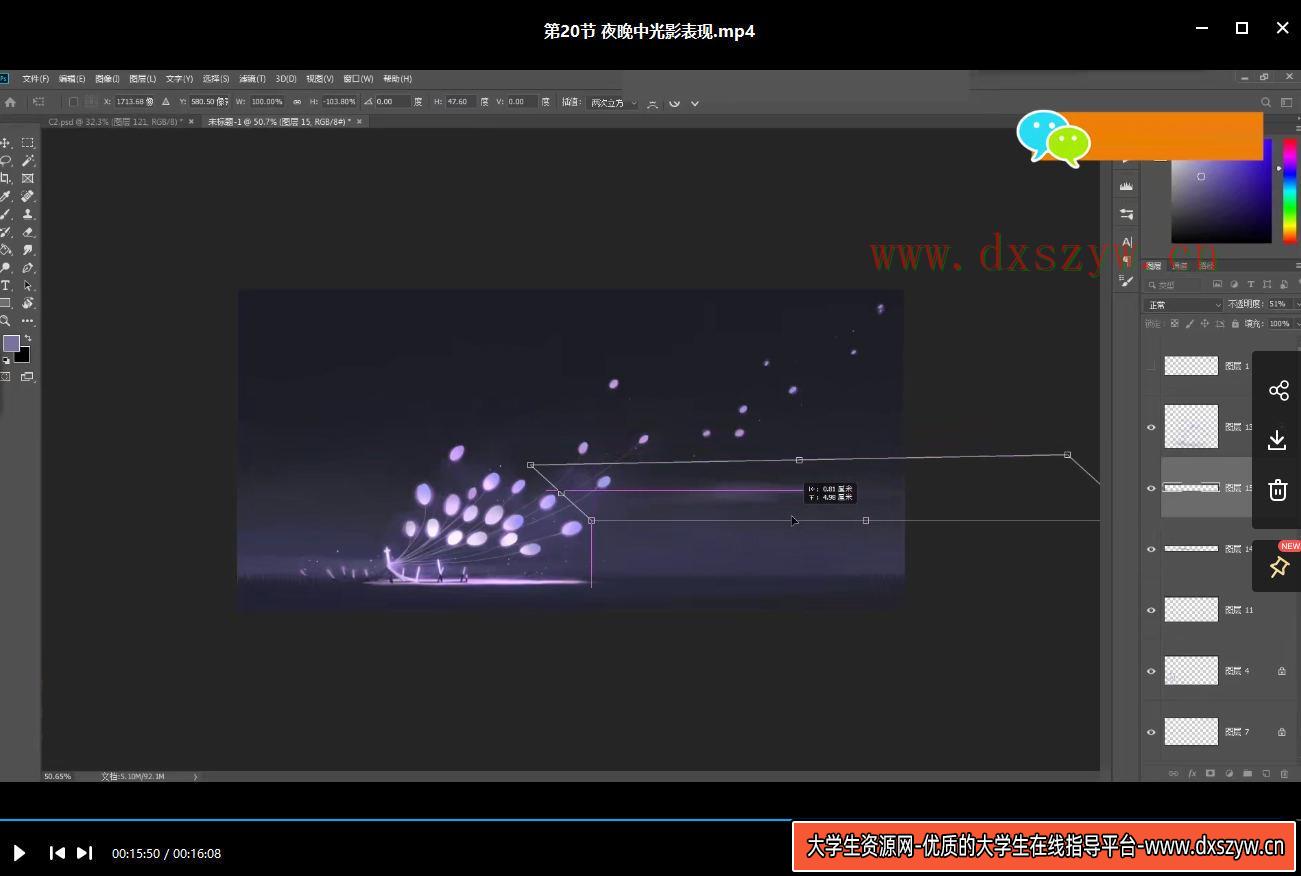Click the pin button marked NEW
The width and height of the screenshot is (1301, 876).
point(1278,567)
